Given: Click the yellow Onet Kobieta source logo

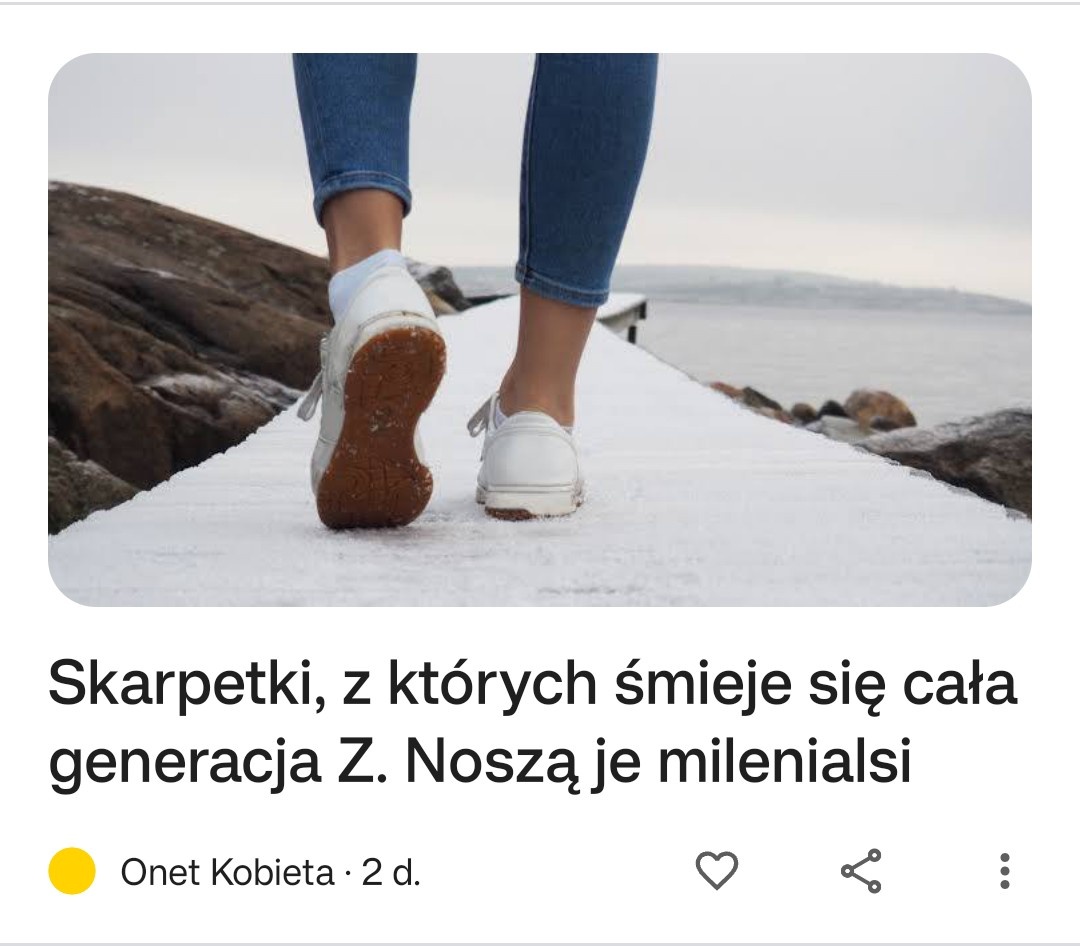Looking at the screenshot, I should 72,871.
